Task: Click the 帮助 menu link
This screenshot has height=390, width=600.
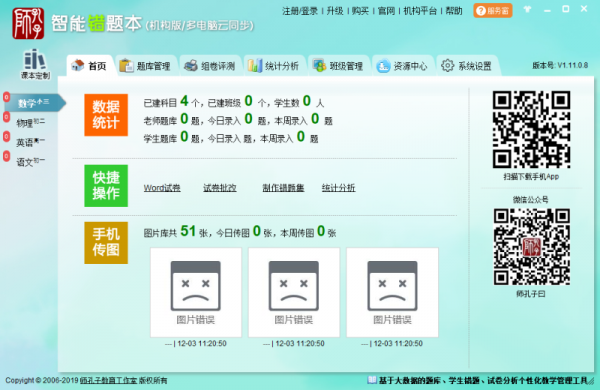Action: click(454, 11)
